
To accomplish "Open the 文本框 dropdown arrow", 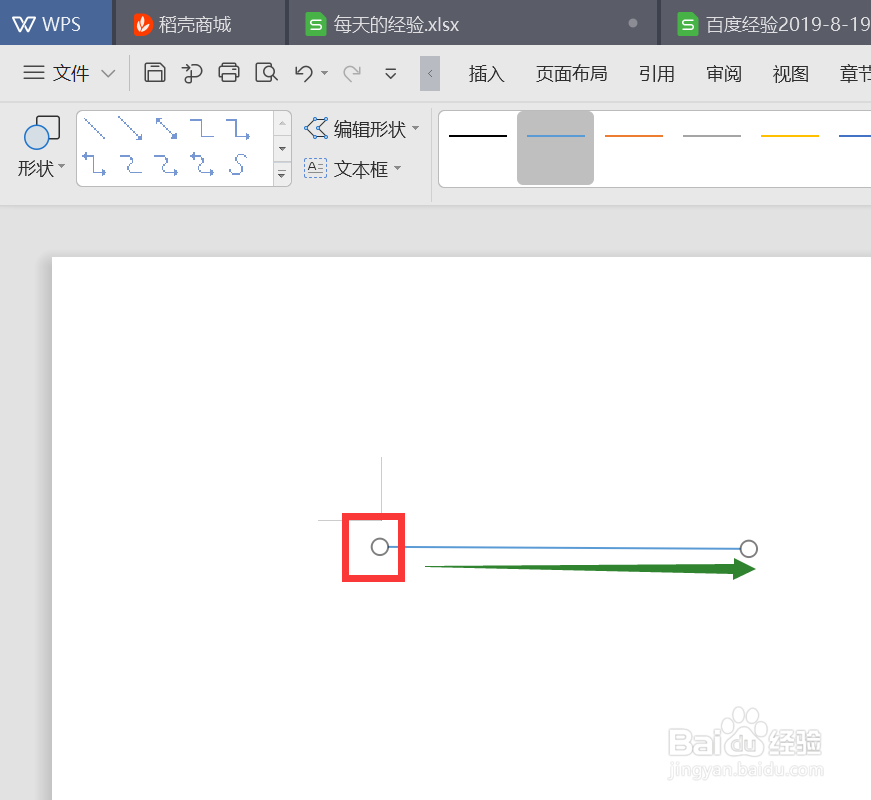I will point(398,168).
